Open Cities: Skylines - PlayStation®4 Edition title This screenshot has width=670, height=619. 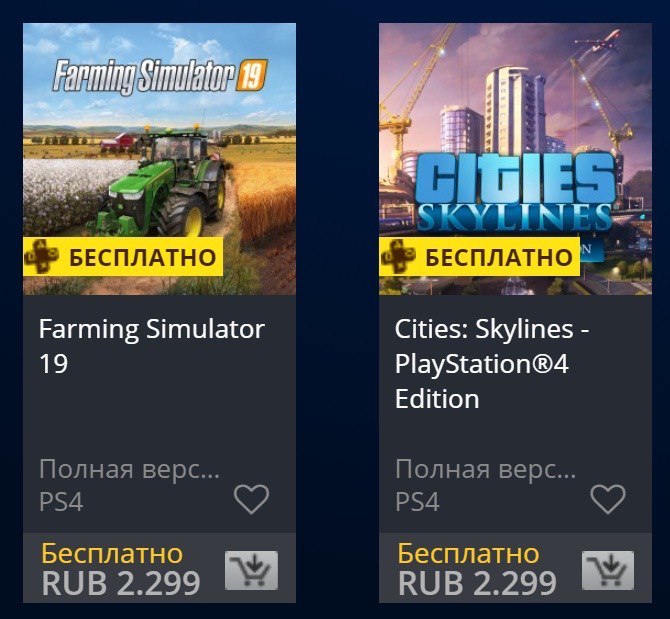click(492, 364)
